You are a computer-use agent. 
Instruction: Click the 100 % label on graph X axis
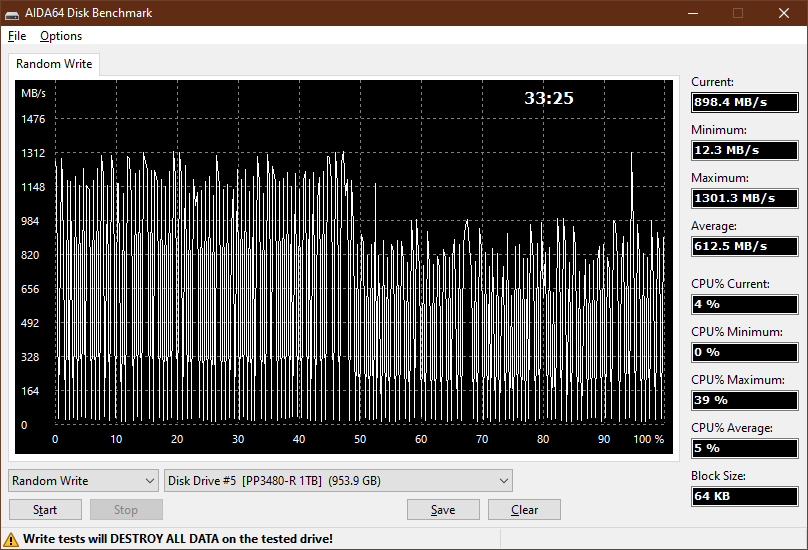[649, 439]
